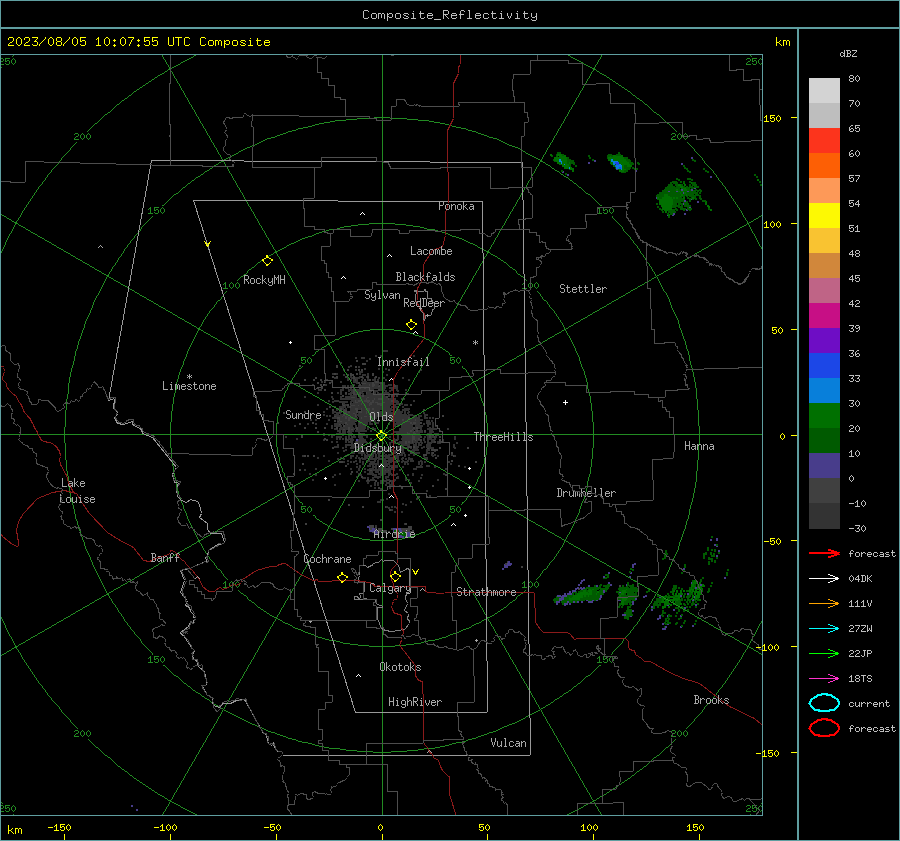The width and height of the screenshot is (900, 841).
Task: Click the yellow diamond marker above Calgary label
Action: (395, 576)
